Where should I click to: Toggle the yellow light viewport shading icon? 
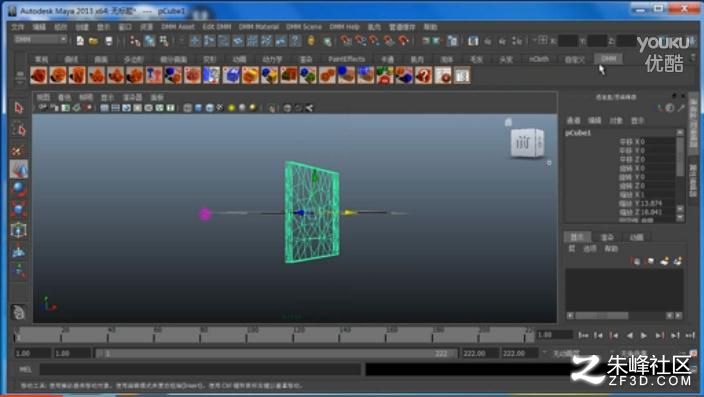click(x=232, y=108)
